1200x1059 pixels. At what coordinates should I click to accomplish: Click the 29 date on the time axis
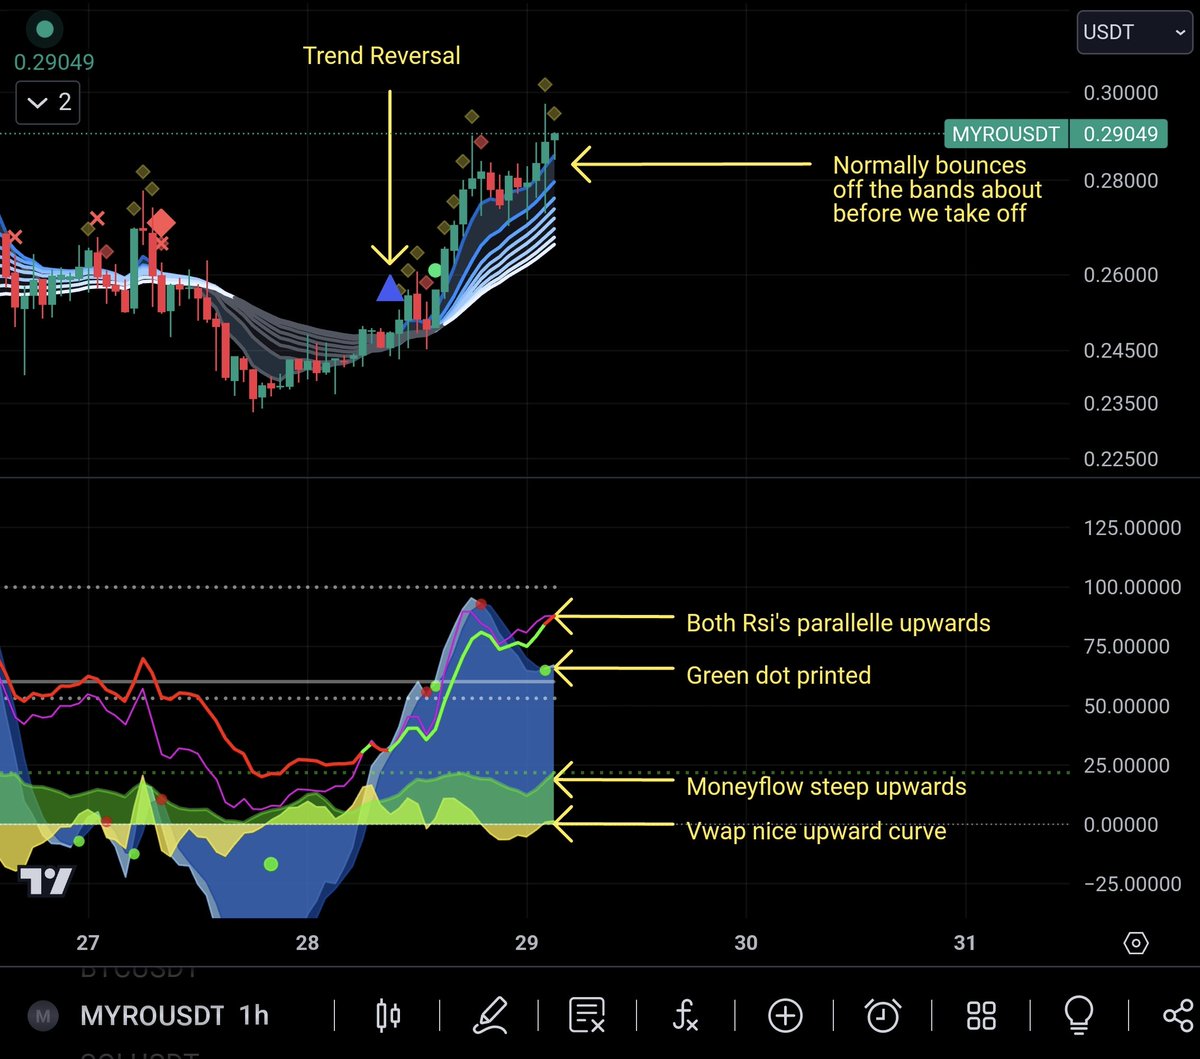[x=527, y=942]
